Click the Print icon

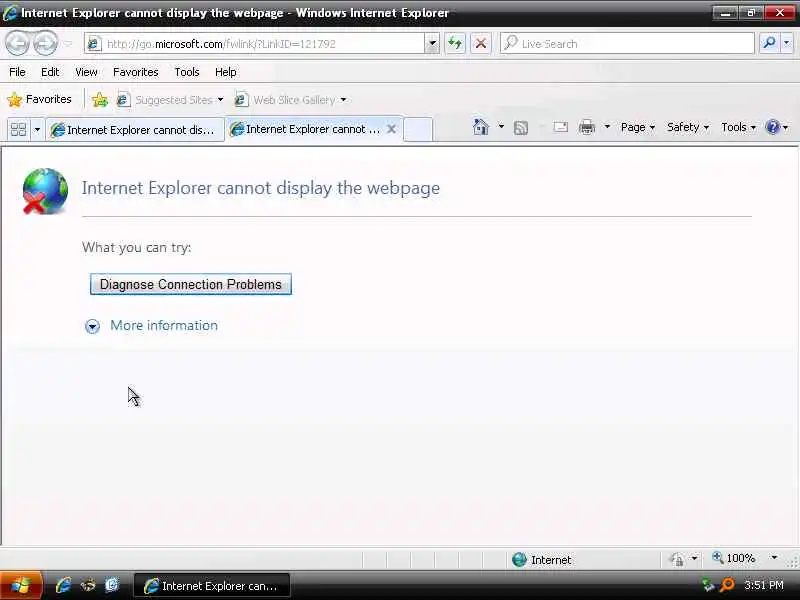(587, 127)
